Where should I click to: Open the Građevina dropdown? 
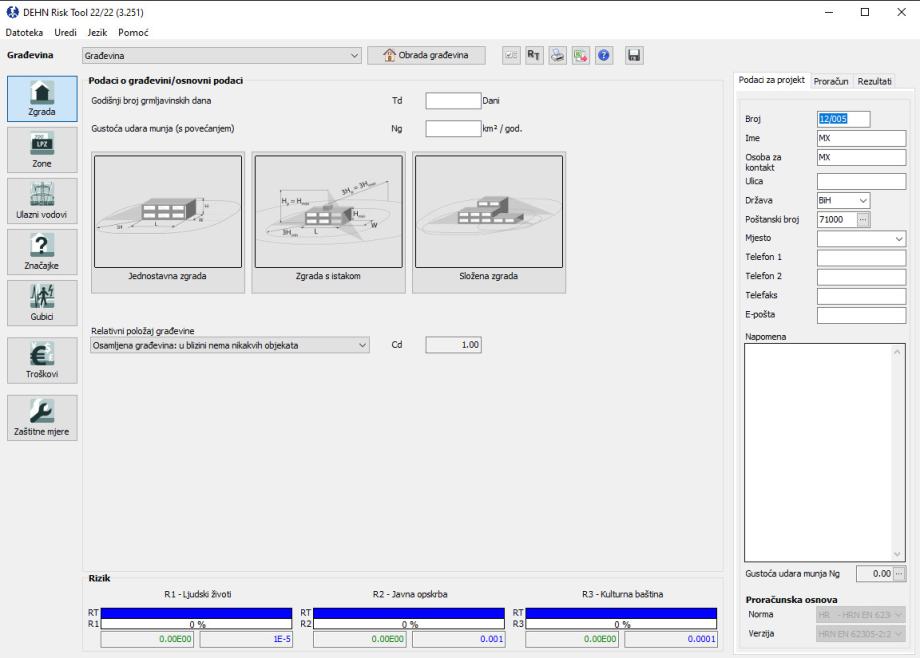[x=222, y=56]
